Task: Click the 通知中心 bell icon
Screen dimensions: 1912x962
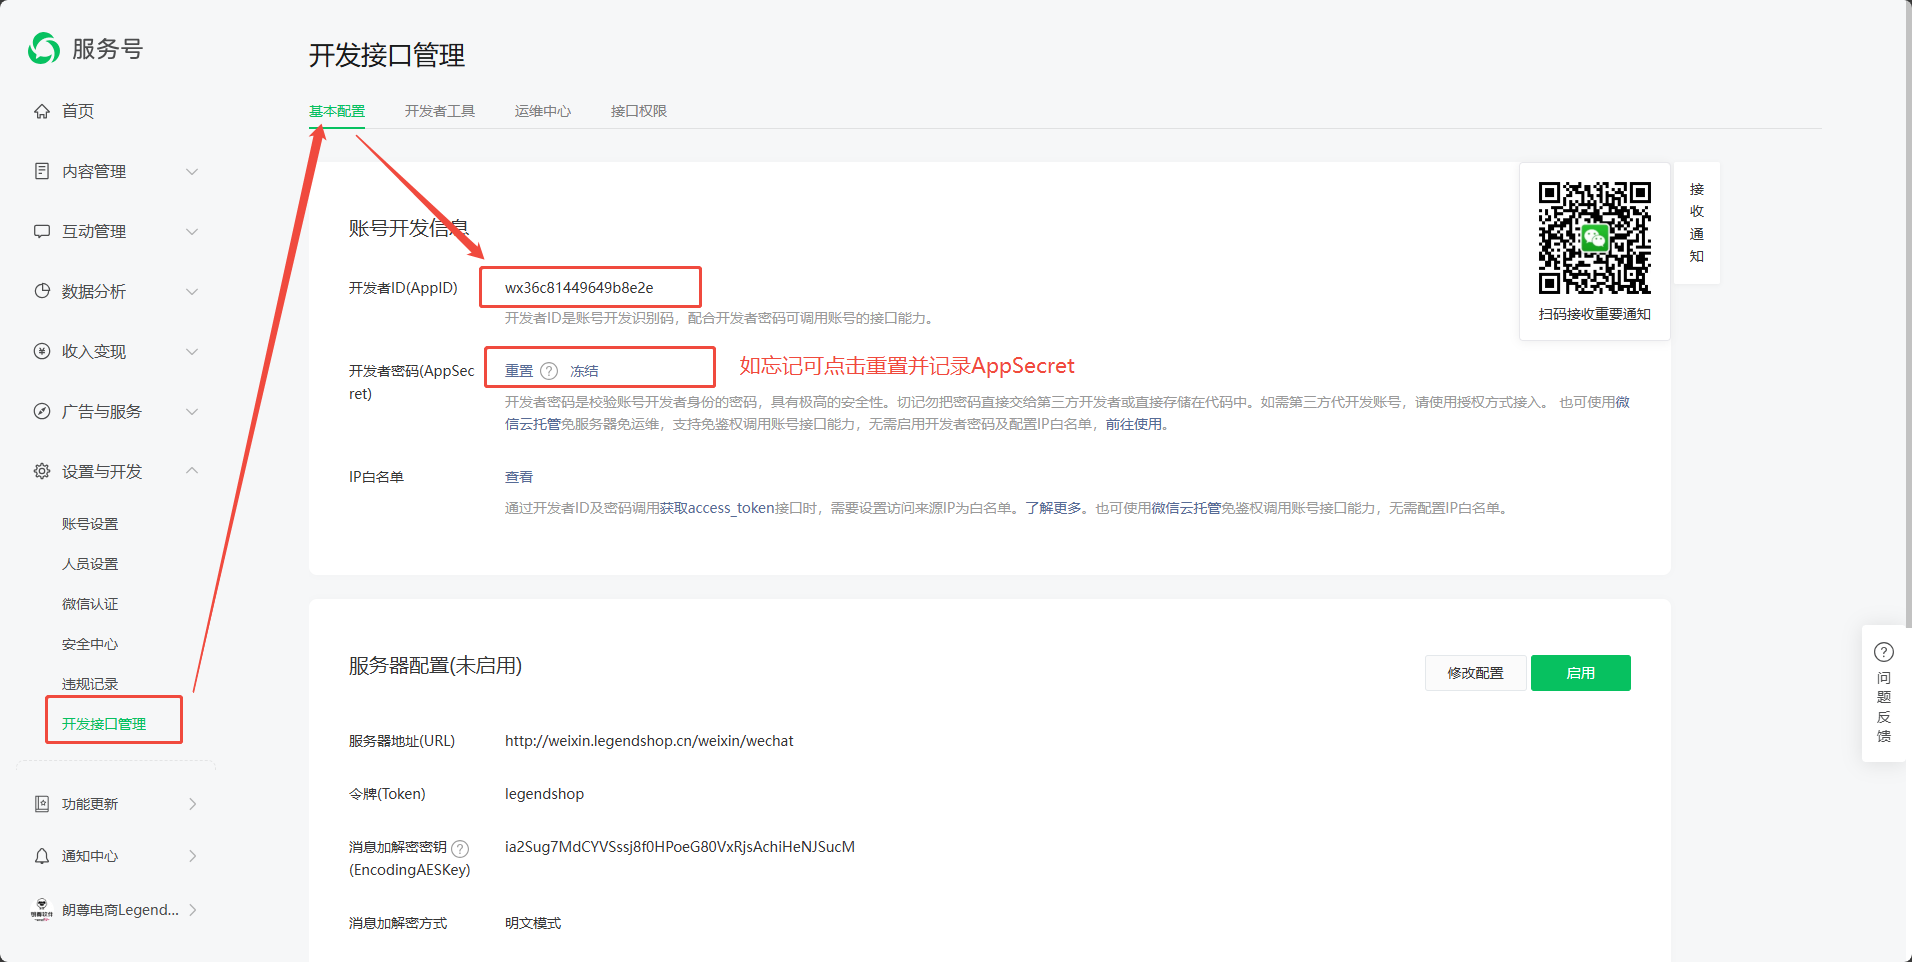Action: click(x=42, y=856)
